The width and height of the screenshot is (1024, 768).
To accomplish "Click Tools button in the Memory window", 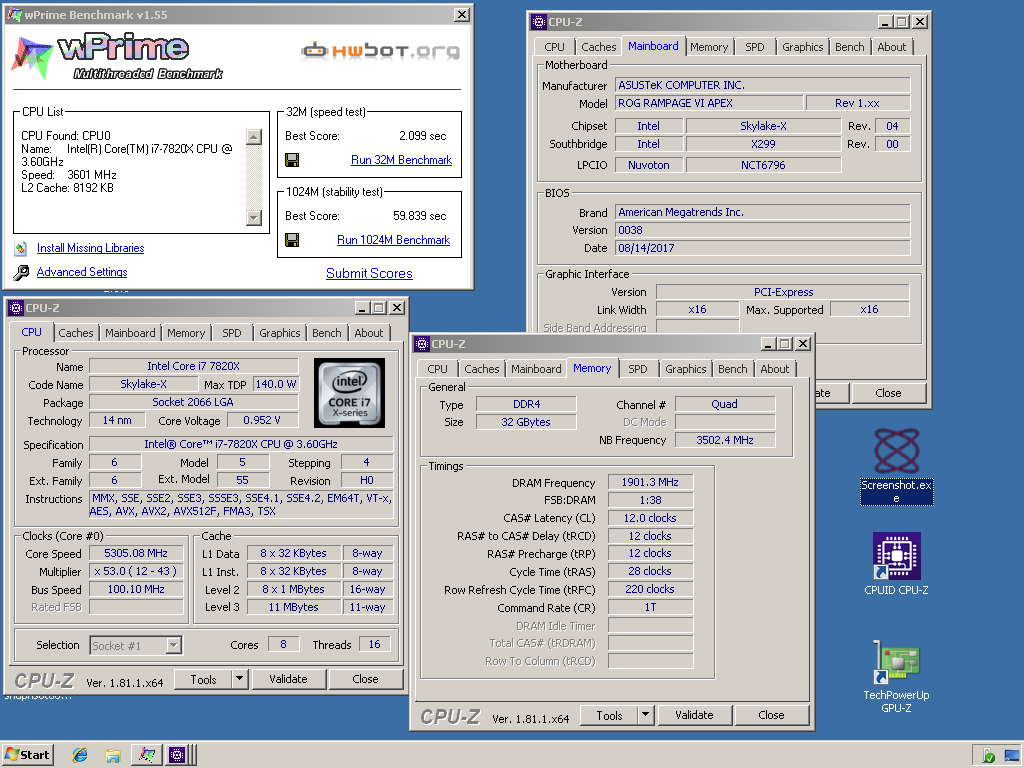I will pyautogui.click(x=609, y=715).
